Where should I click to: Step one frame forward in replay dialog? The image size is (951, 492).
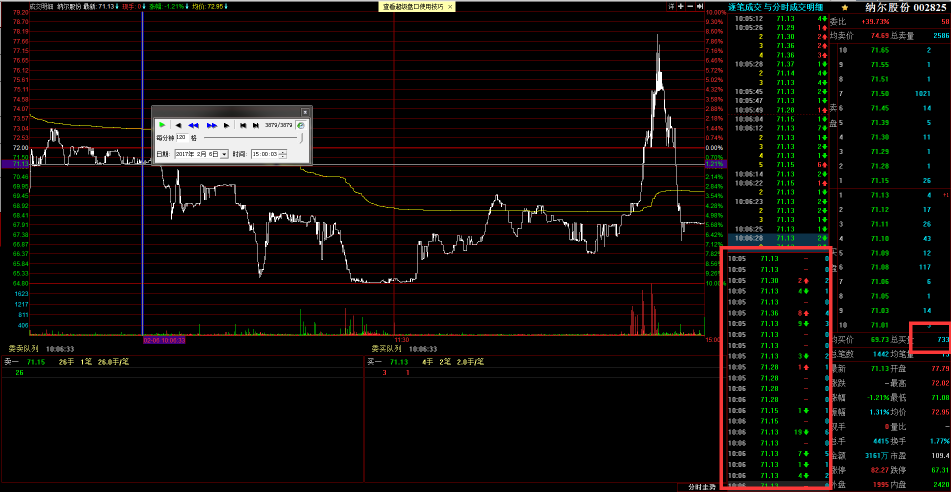pyautogui.click(x=227, y=125)
